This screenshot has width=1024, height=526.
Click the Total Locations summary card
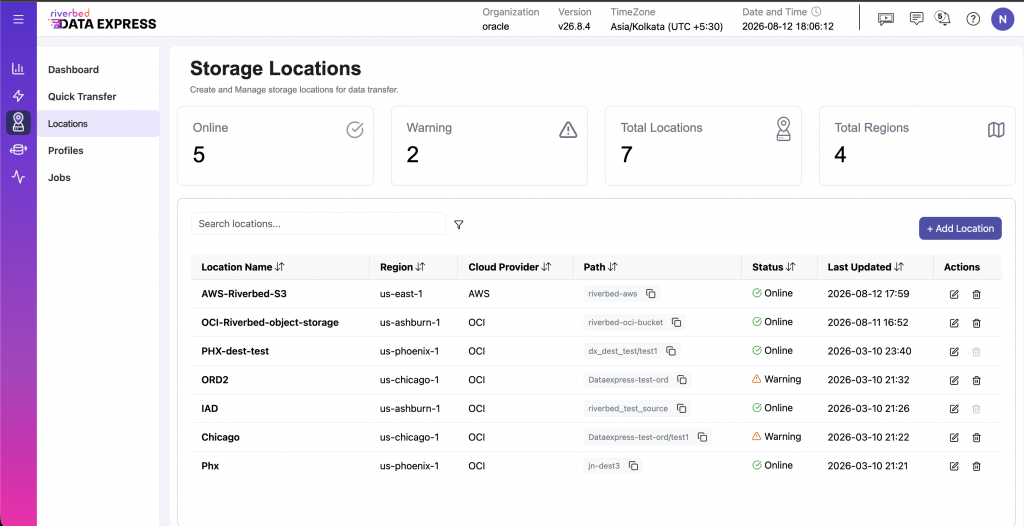(703, 146)
